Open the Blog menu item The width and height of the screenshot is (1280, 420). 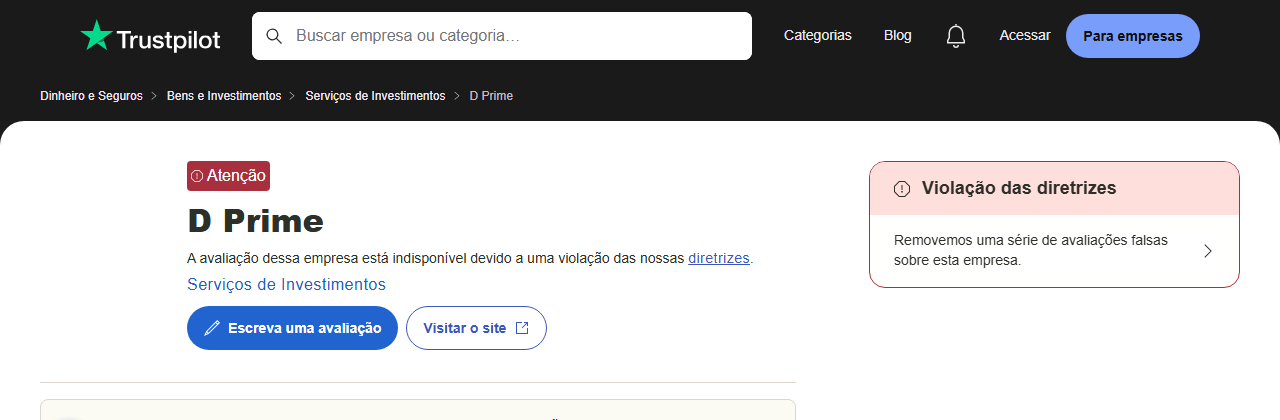[x=898, y=35]
